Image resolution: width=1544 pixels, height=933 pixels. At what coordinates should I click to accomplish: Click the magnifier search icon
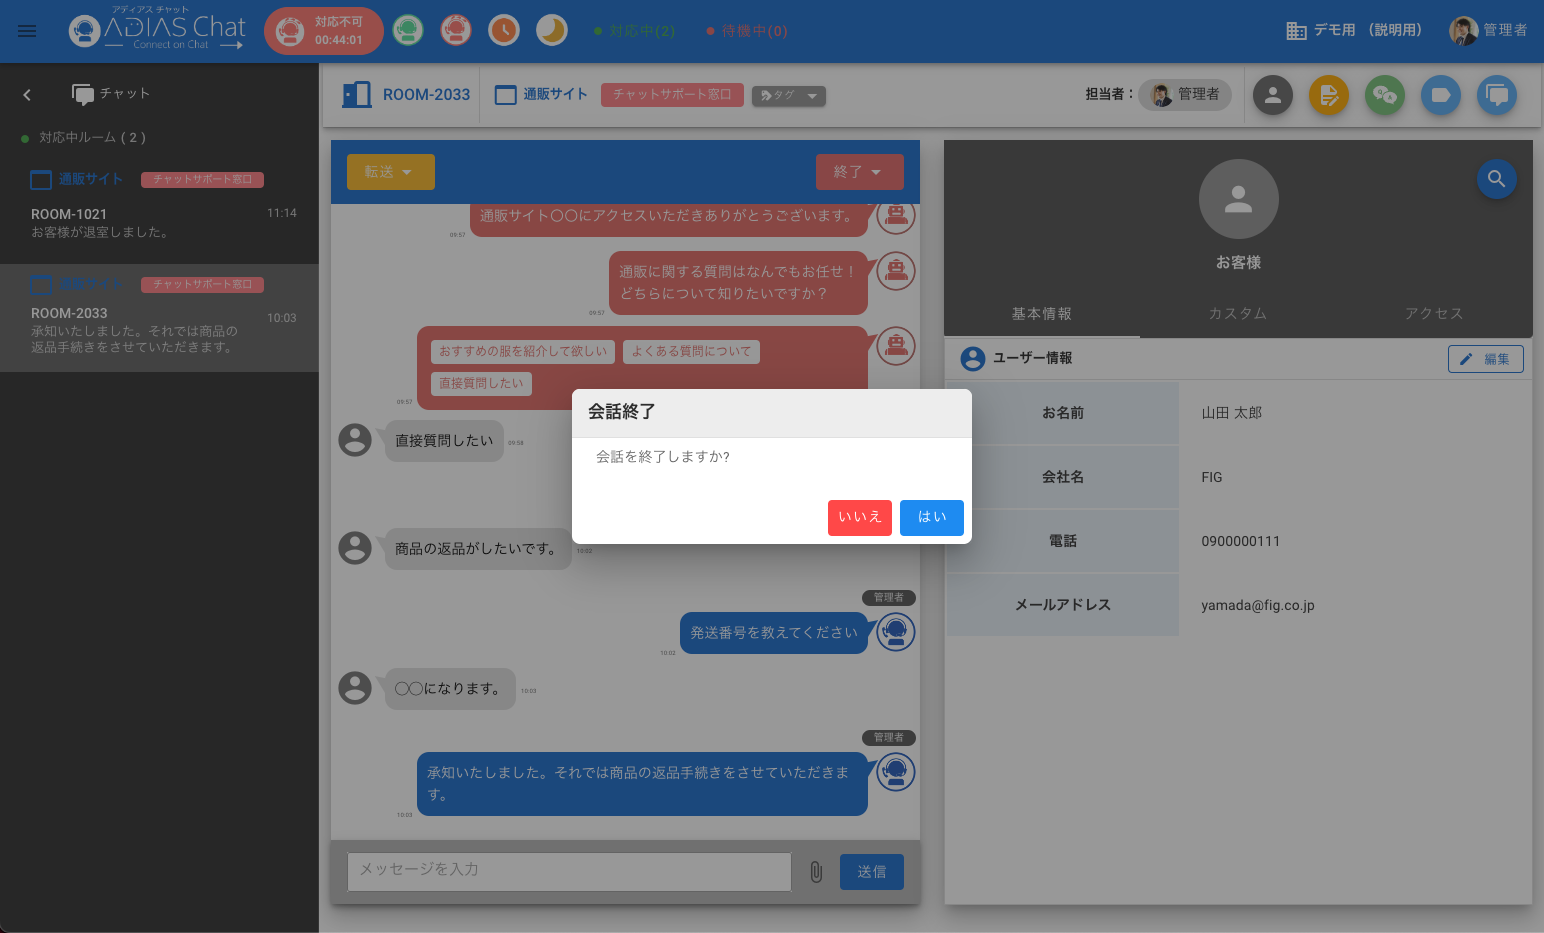point(1496,179)
